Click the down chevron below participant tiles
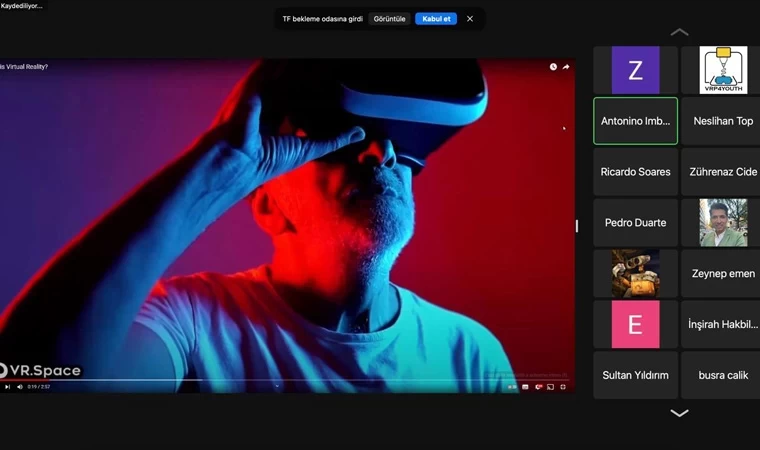Image resolution: width=760 pixels, height=450 pixels. tap(679, 413)
